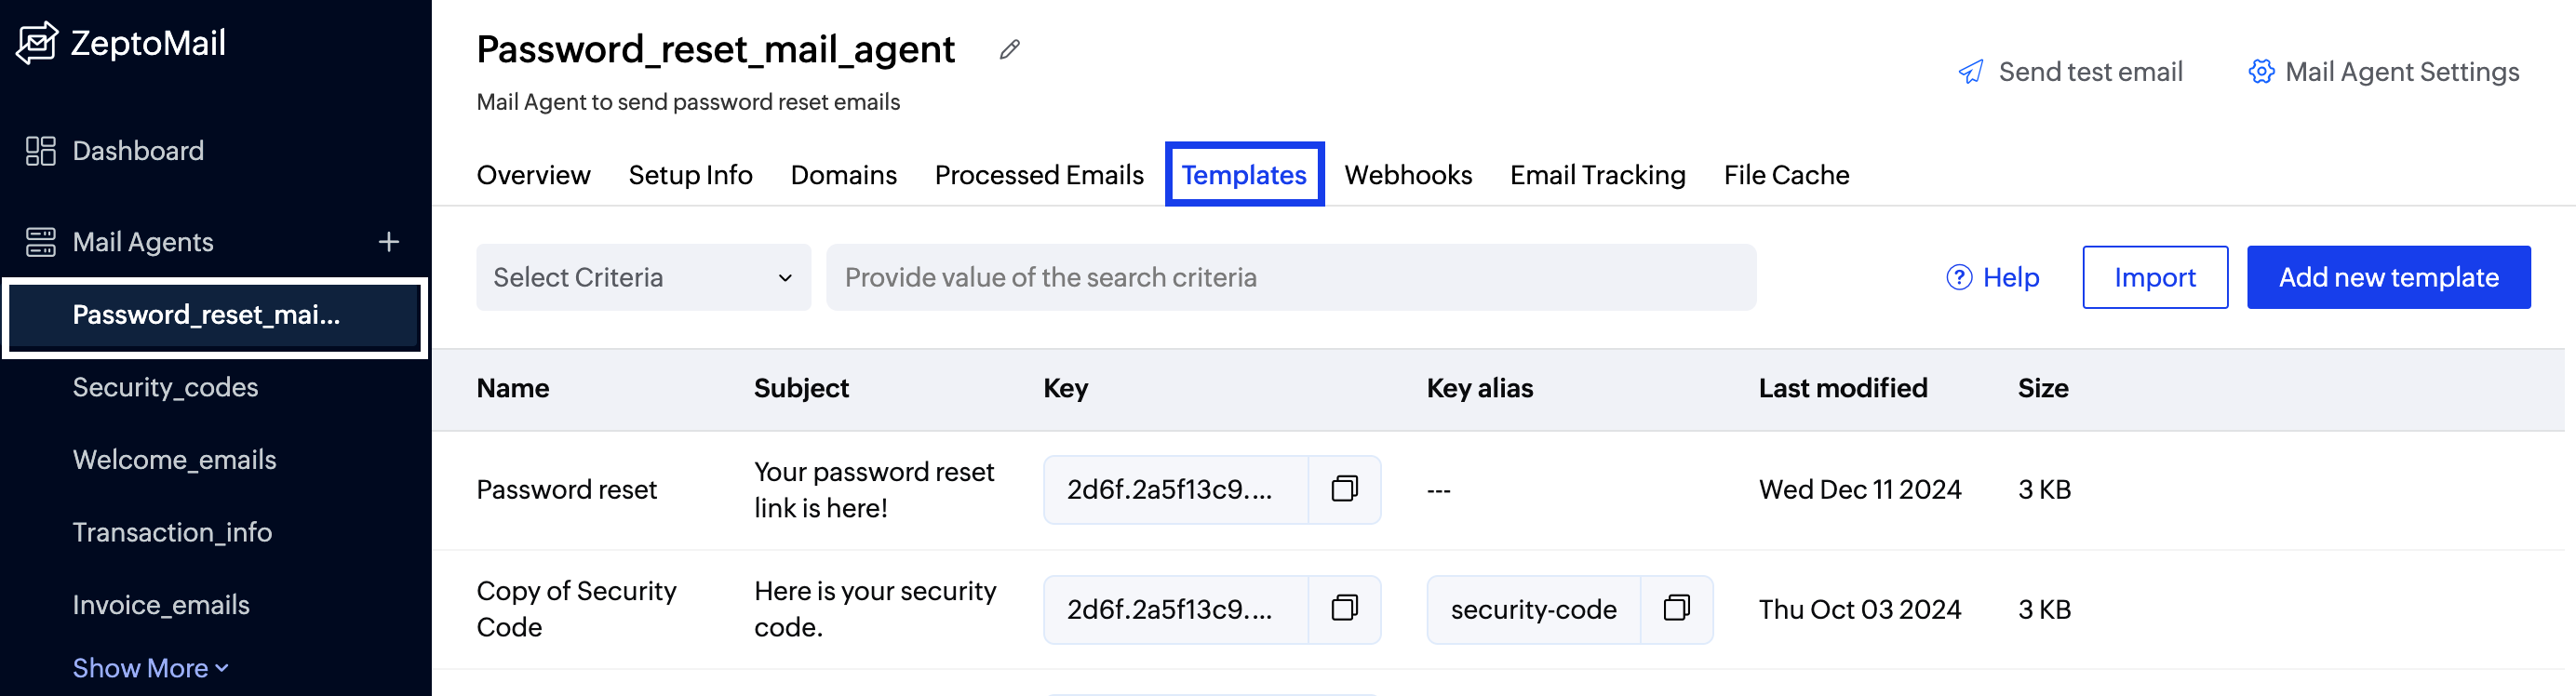The width and height of the screenshot is (2576, 696).
Task: Open the Invoice_emails mail agent
Action: pos(161,605)
